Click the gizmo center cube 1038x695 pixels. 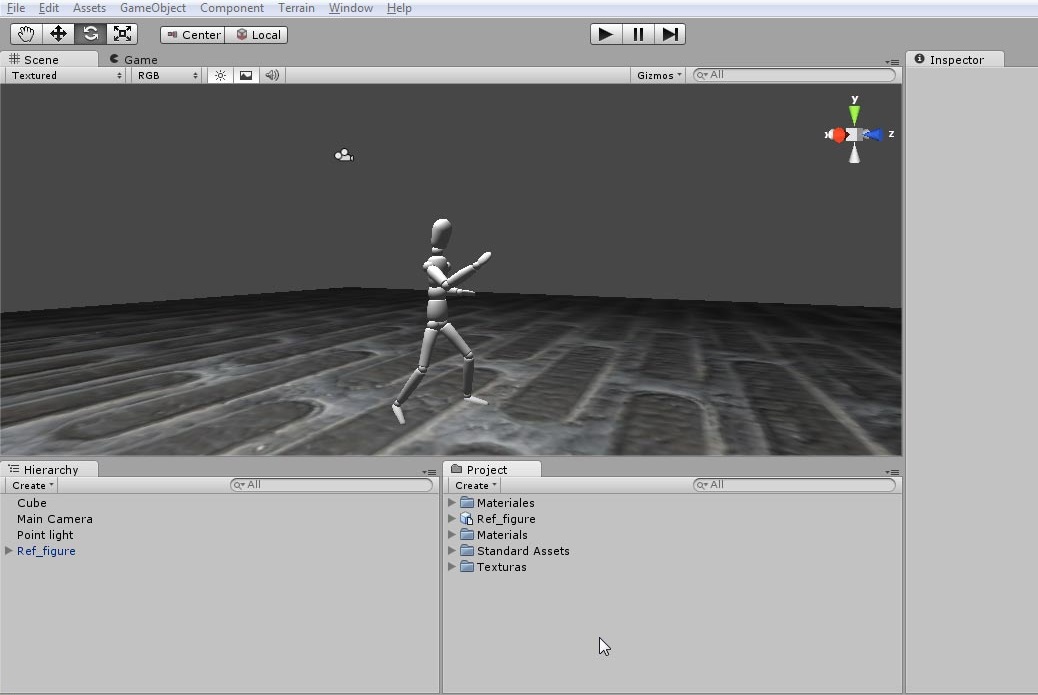pyautogui.click(x=855, y=135)
